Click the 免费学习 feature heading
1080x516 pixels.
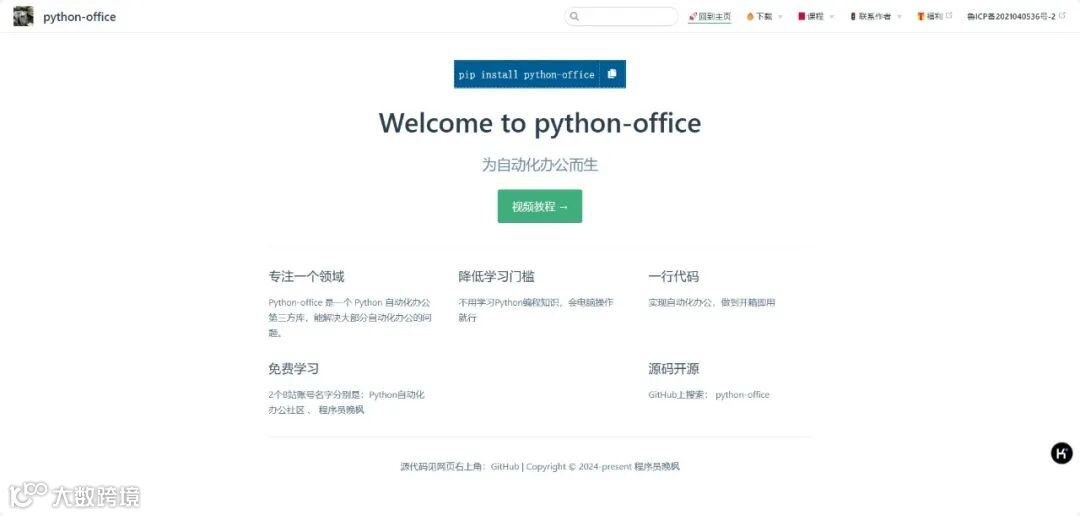click(294, 369)
